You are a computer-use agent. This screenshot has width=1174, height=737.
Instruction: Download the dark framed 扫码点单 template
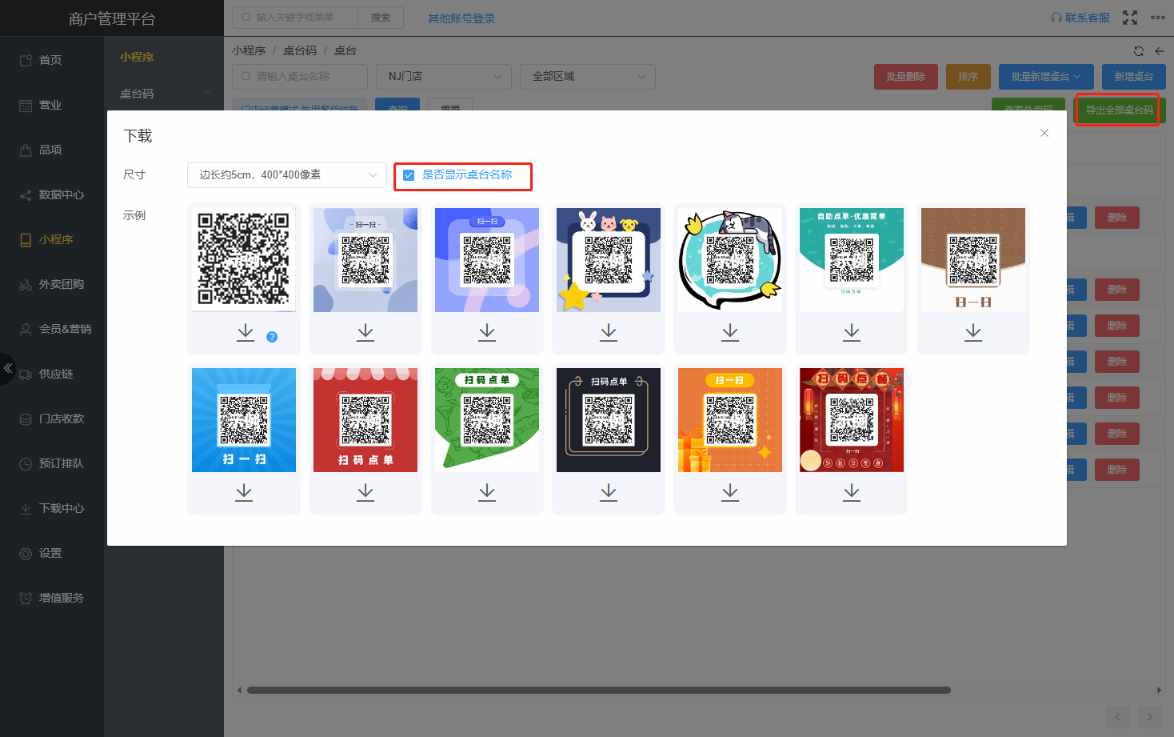coord(609,492)
